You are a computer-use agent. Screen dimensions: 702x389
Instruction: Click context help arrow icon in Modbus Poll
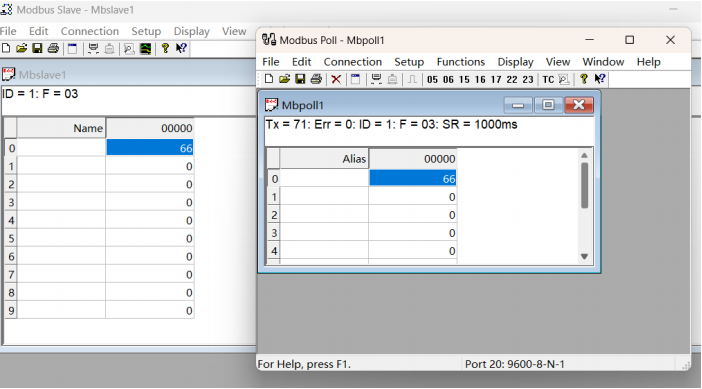click(600, 79)
